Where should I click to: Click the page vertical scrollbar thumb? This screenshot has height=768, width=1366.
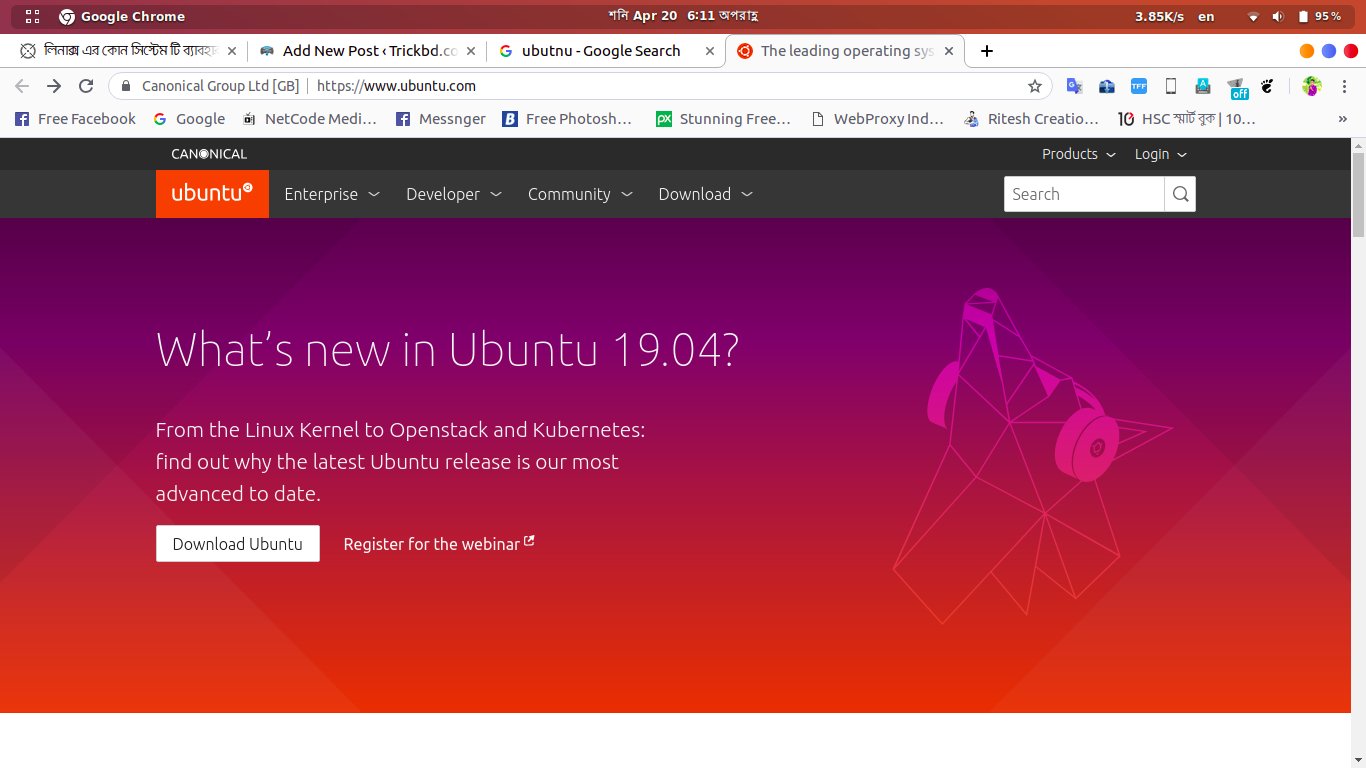pos(1358,195)
